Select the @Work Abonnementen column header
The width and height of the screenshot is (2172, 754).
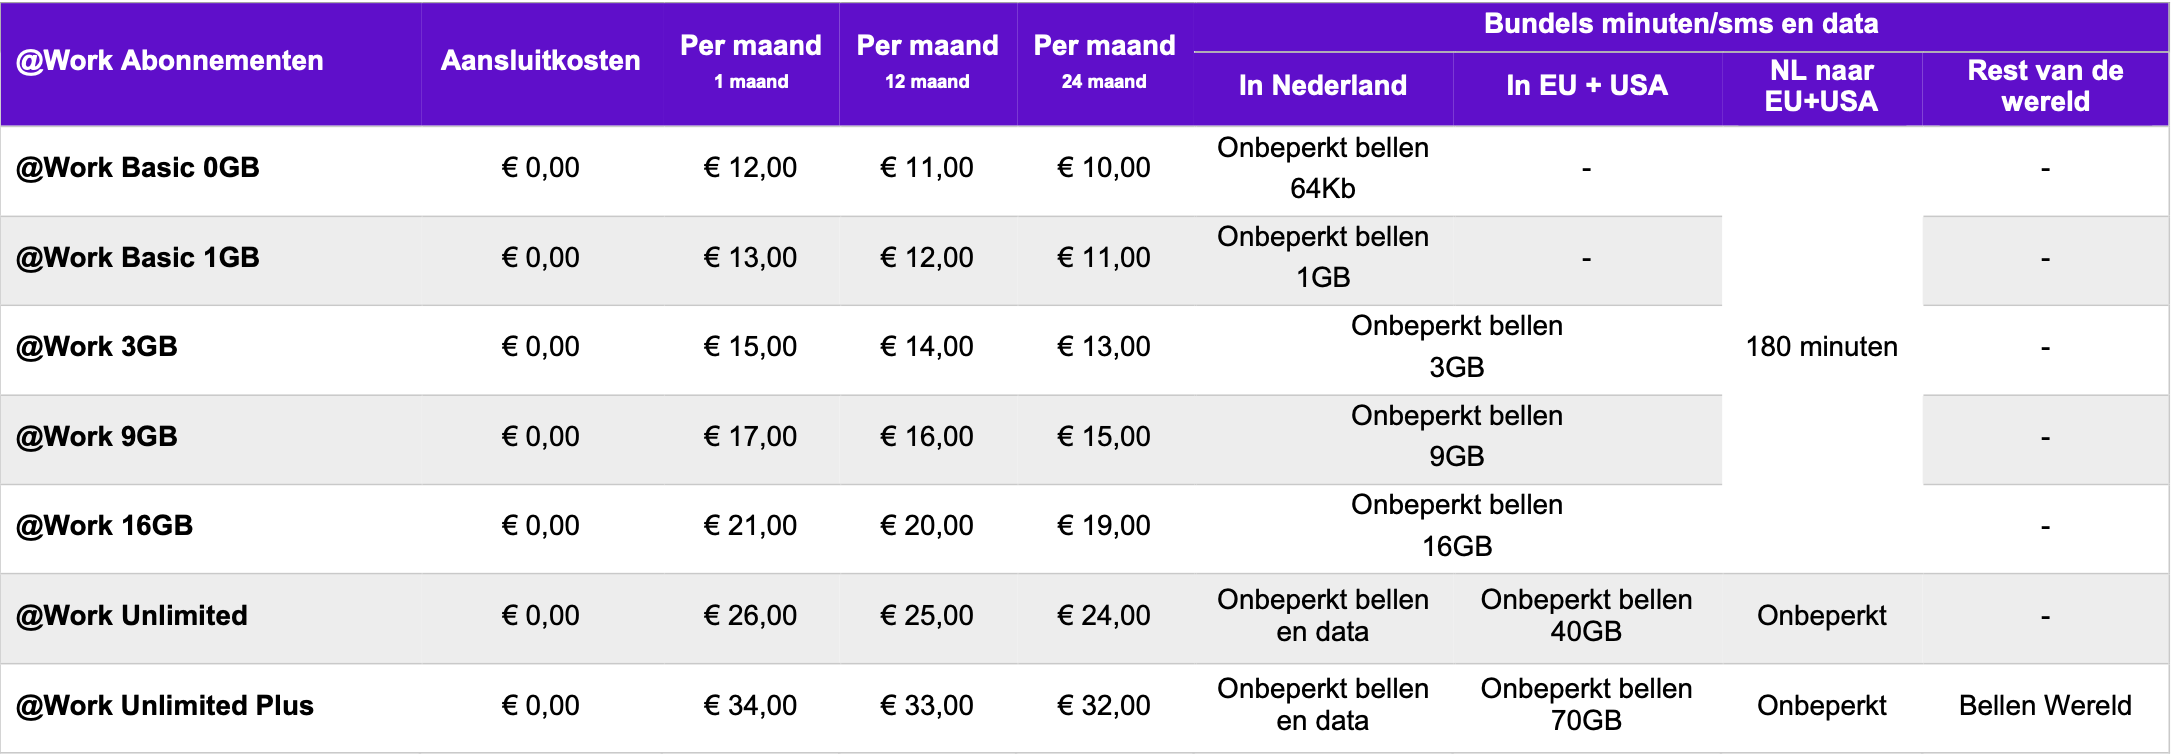tap(170, 61)
